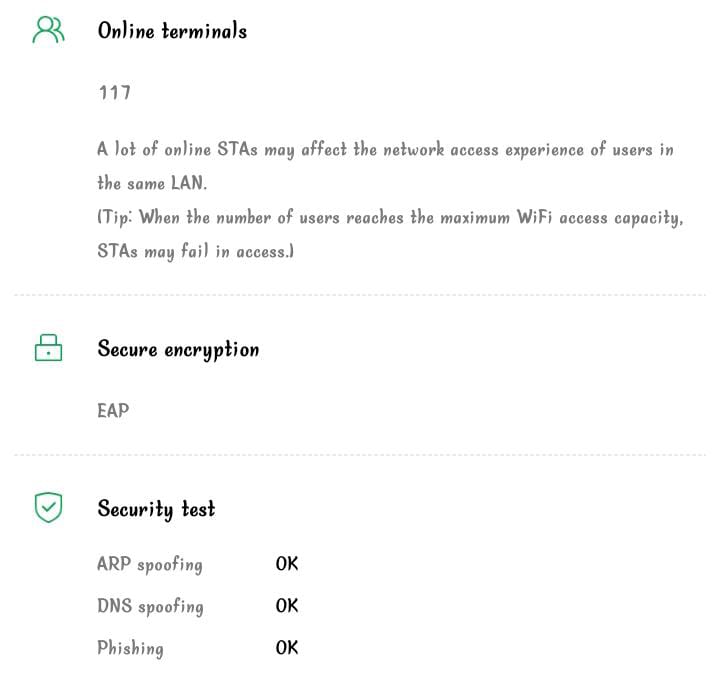Click the OK status for Phishing
The width and height of the screenshot is (720, 692).
(287, 648)
